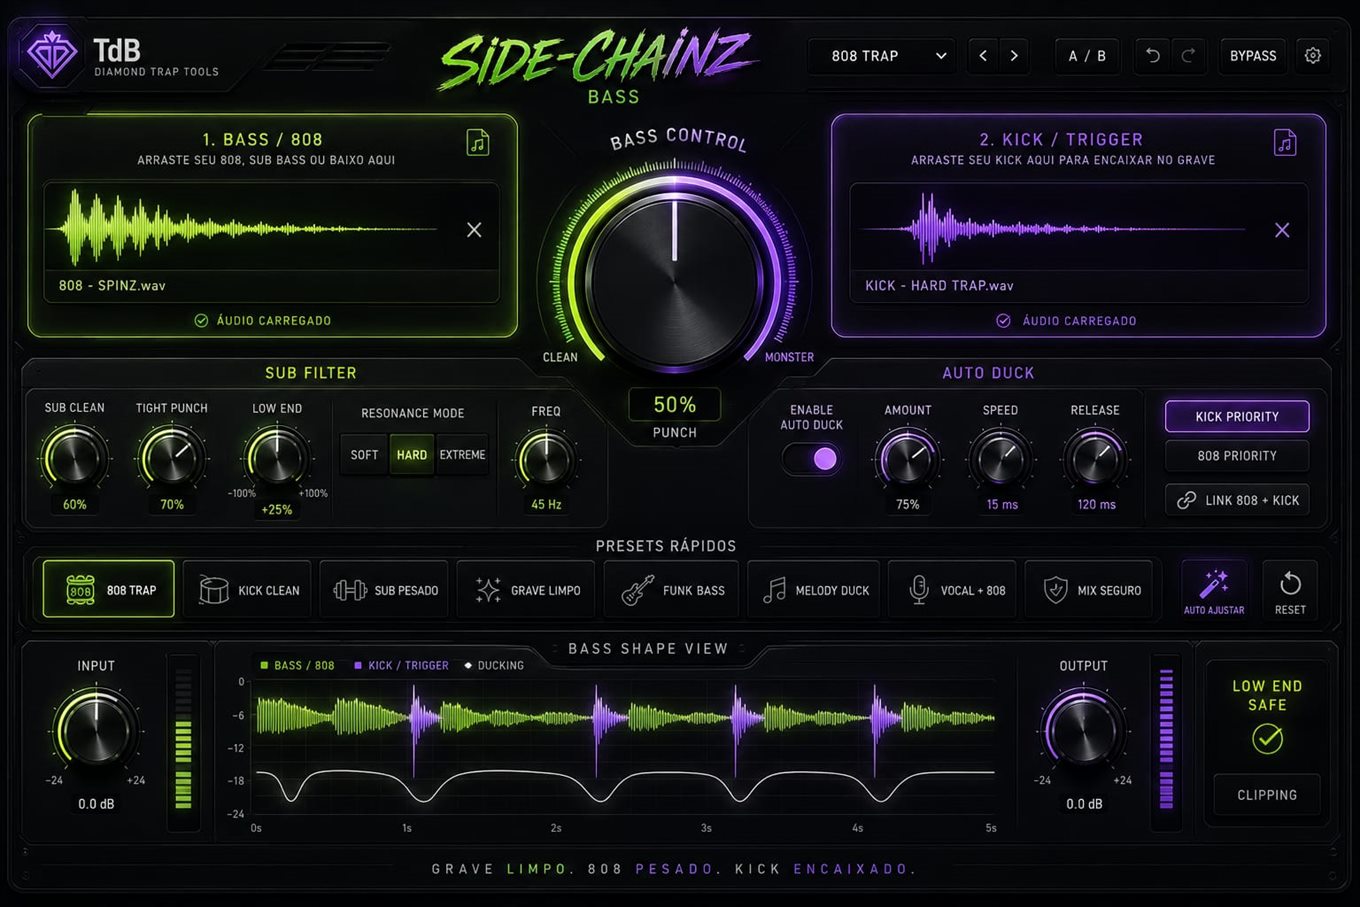Image resolution: width=1360 pixels, height=907 pixels.
Task: Click the Low End knob
Action: [x=277, y=458]
